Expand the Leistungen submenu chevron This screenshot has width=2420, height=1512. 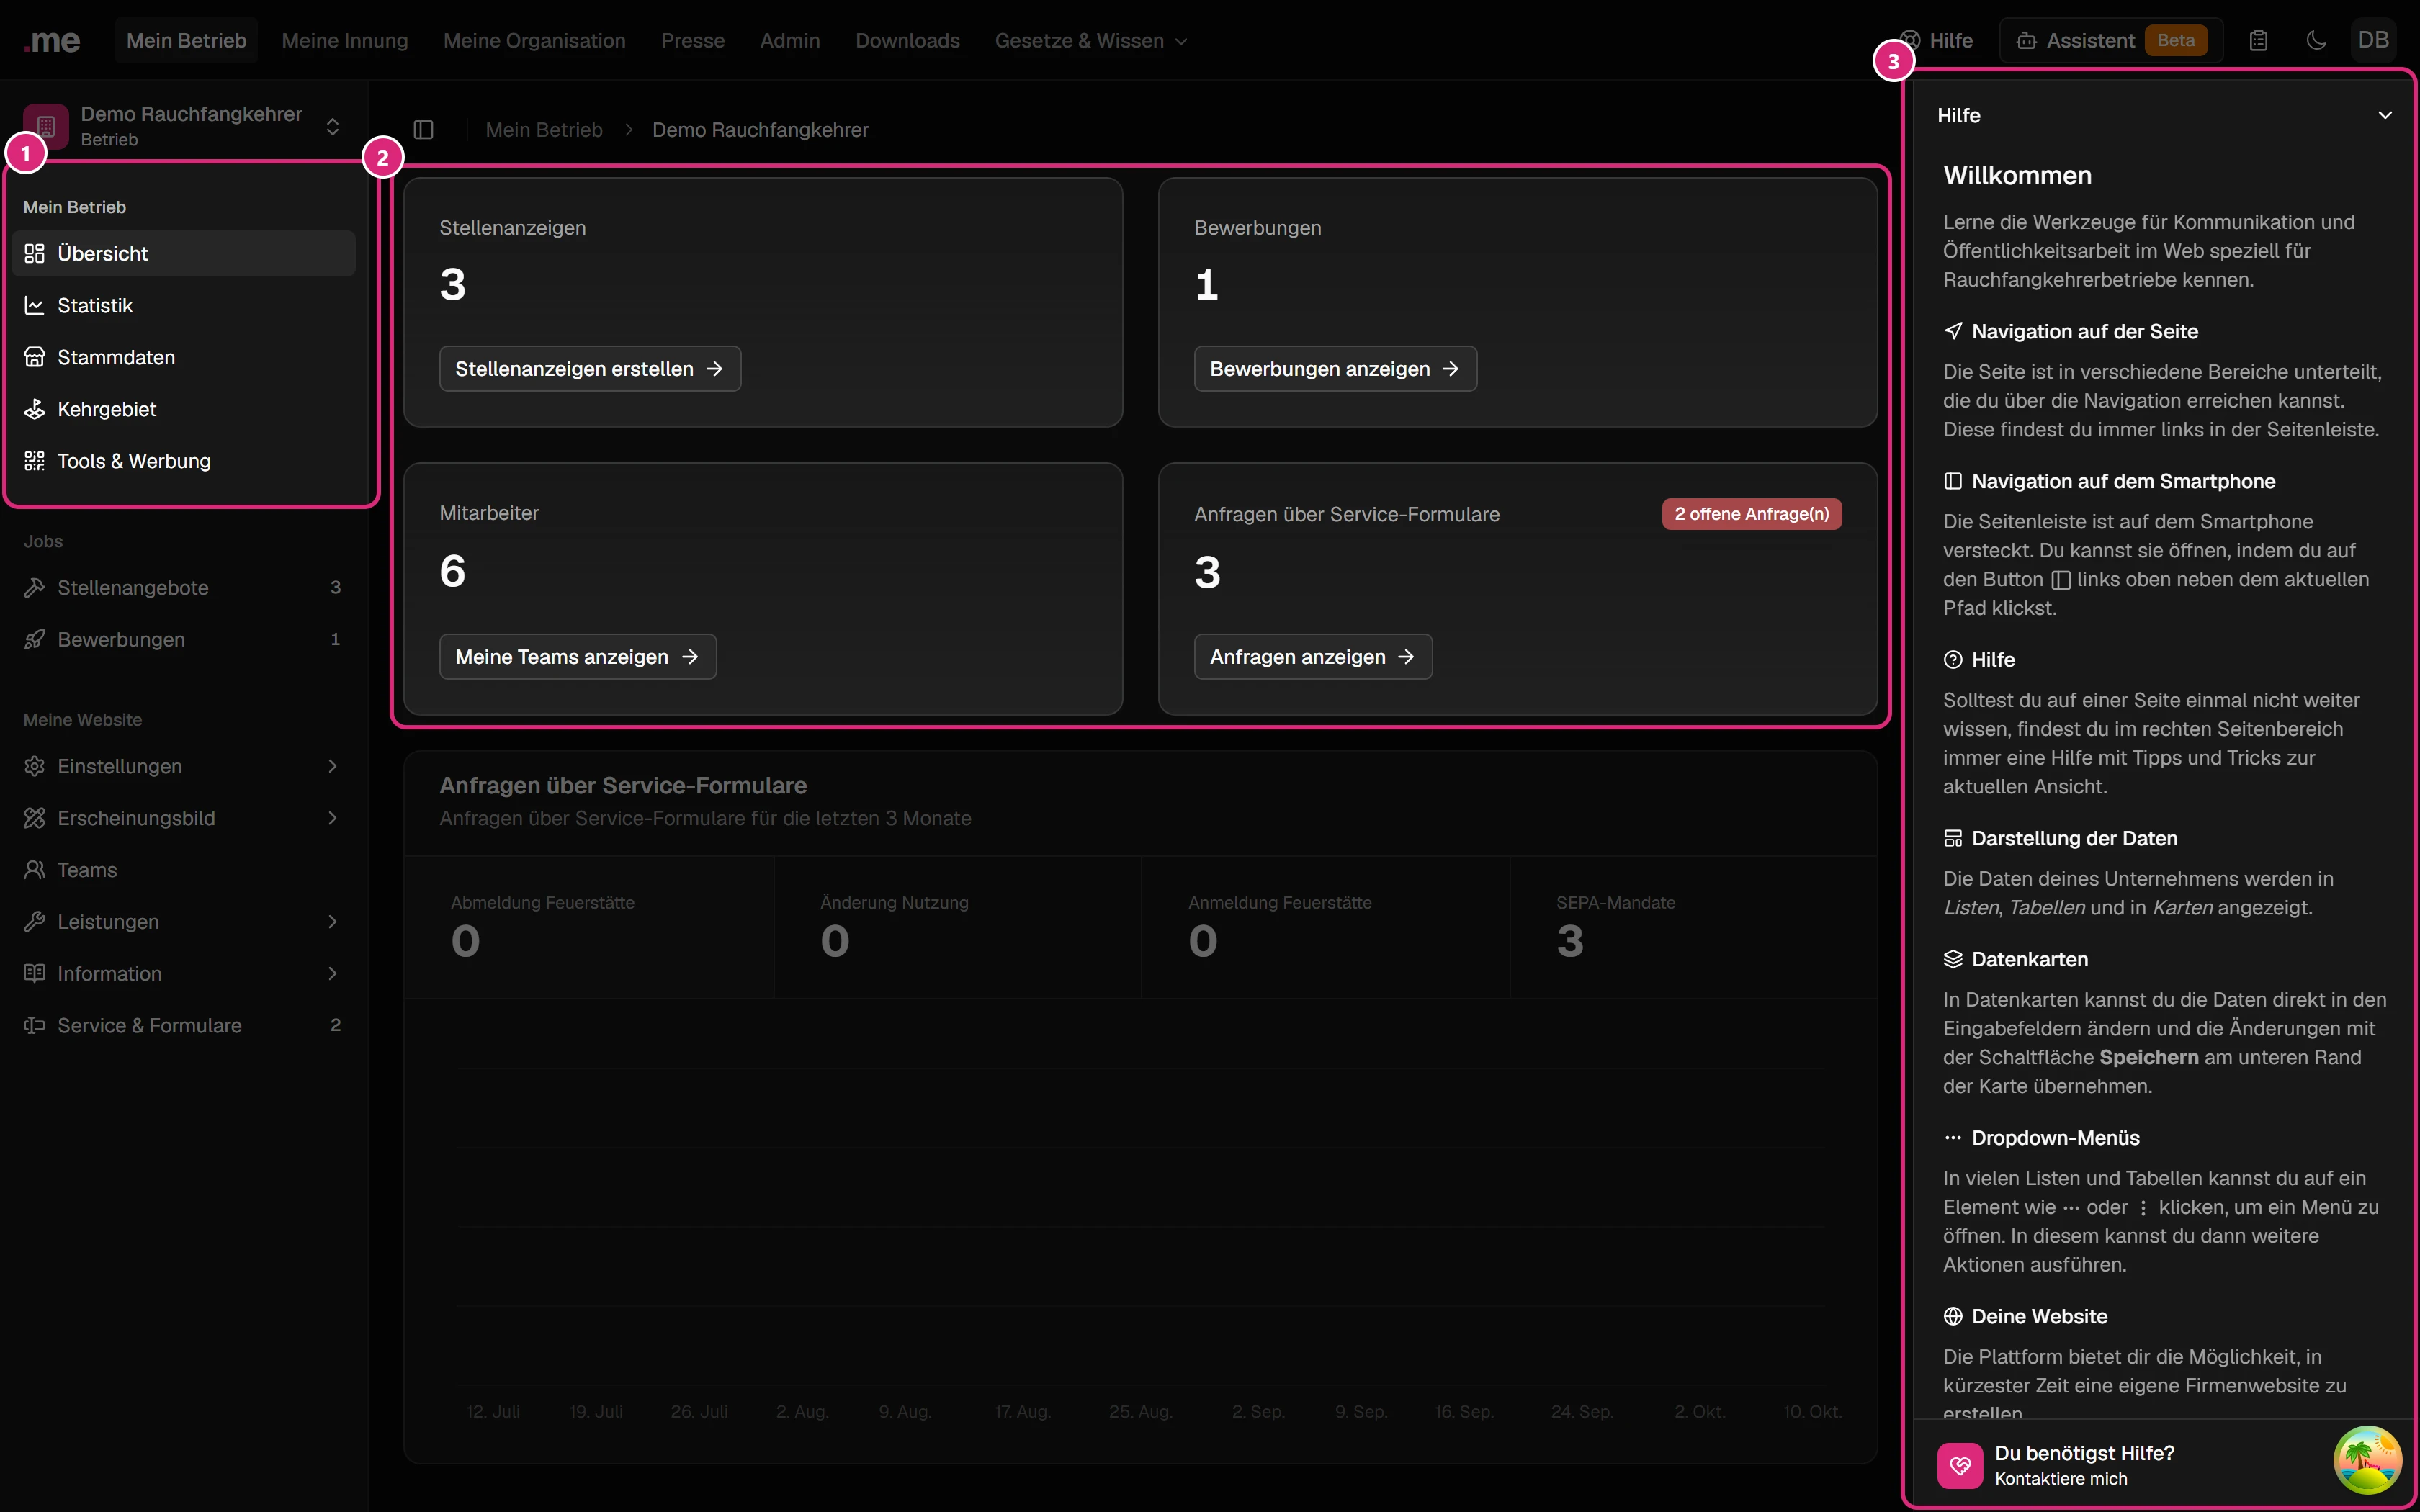pyautogui.click(x=333, y=922)
